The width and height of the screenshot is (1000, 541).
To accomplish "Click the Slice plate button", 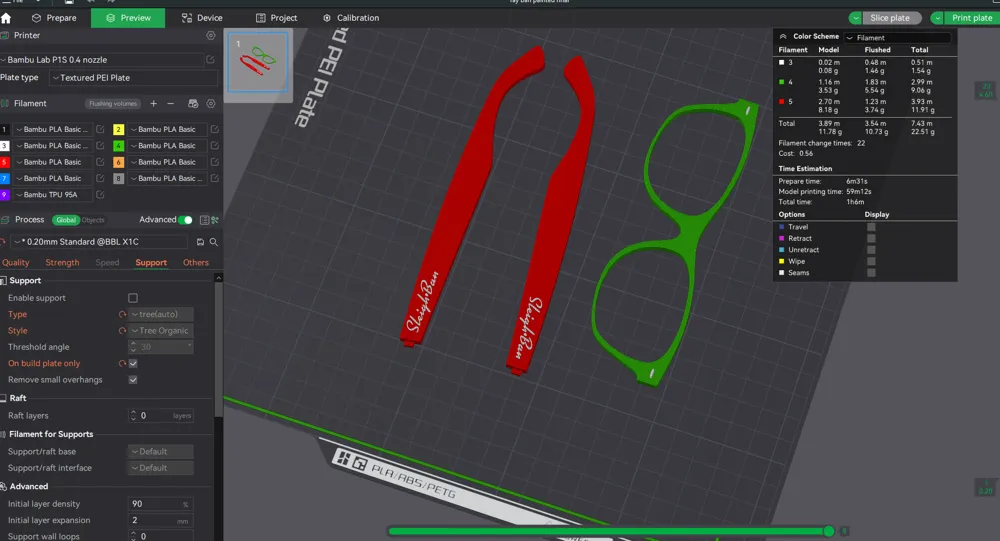I will click(x=890, y=18).
